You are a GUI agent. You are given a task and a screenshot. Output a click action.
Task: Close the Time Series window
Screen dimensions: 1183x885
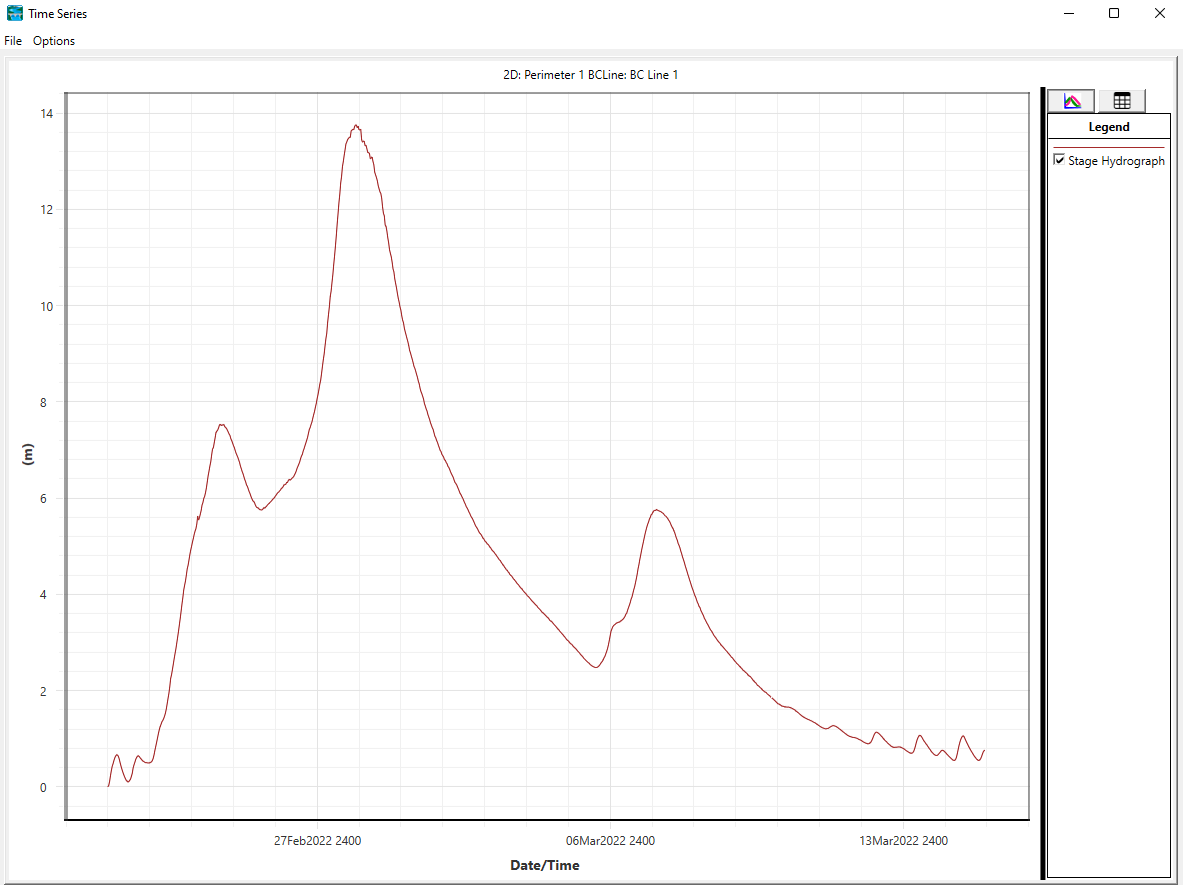pos(1160,14)
